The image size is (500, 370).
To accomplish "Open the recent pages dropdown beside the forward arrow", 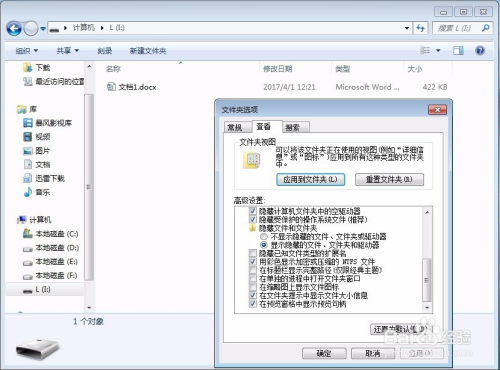I will click(x=43, y=29).
